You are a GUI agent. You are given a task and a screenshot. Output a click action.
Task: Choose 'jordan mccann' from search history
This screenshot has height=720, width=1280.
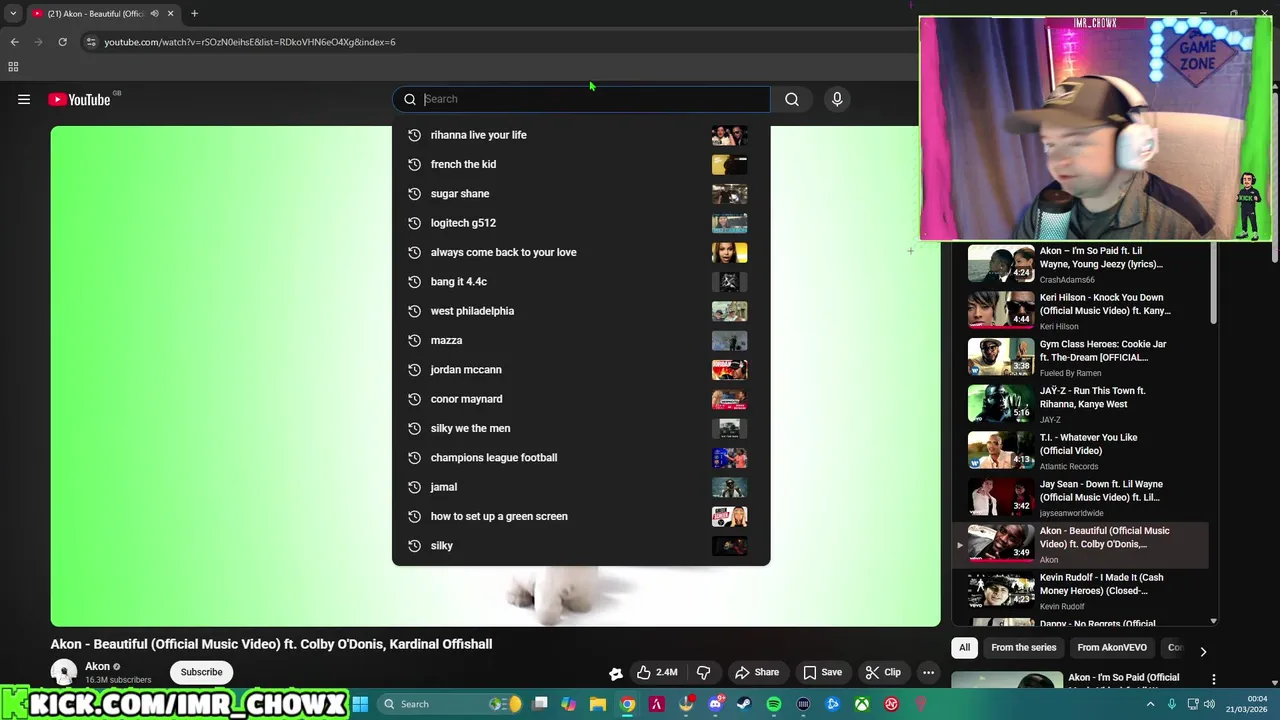581,369
